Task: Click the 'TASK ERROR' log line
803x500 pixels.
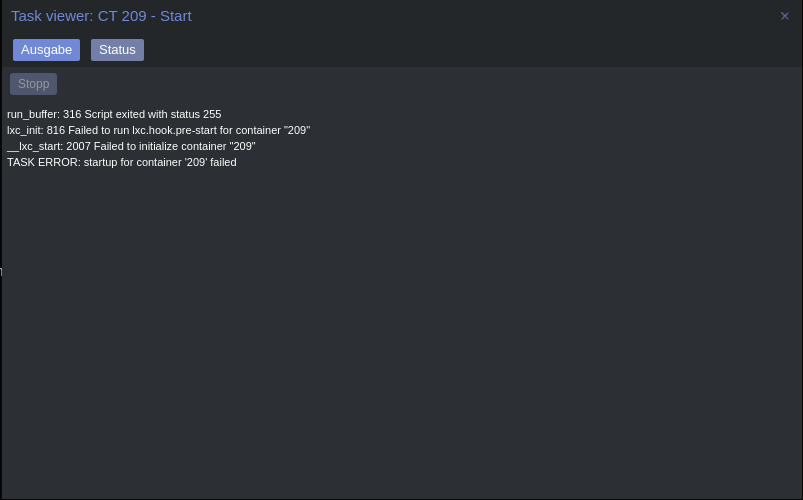Action: 122,162
